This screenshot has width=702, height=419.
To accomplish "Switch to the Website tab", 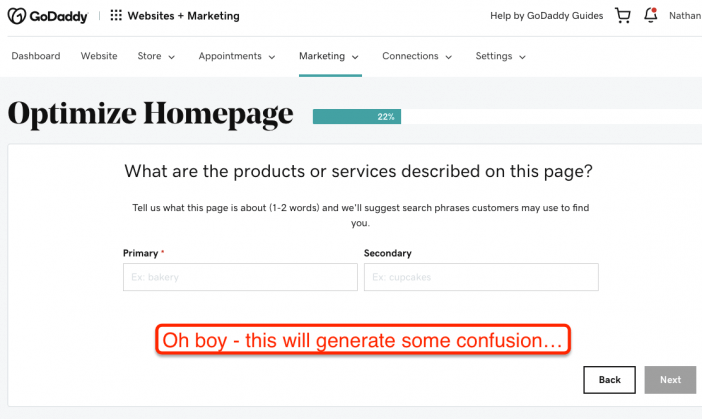I will point(99,56).
